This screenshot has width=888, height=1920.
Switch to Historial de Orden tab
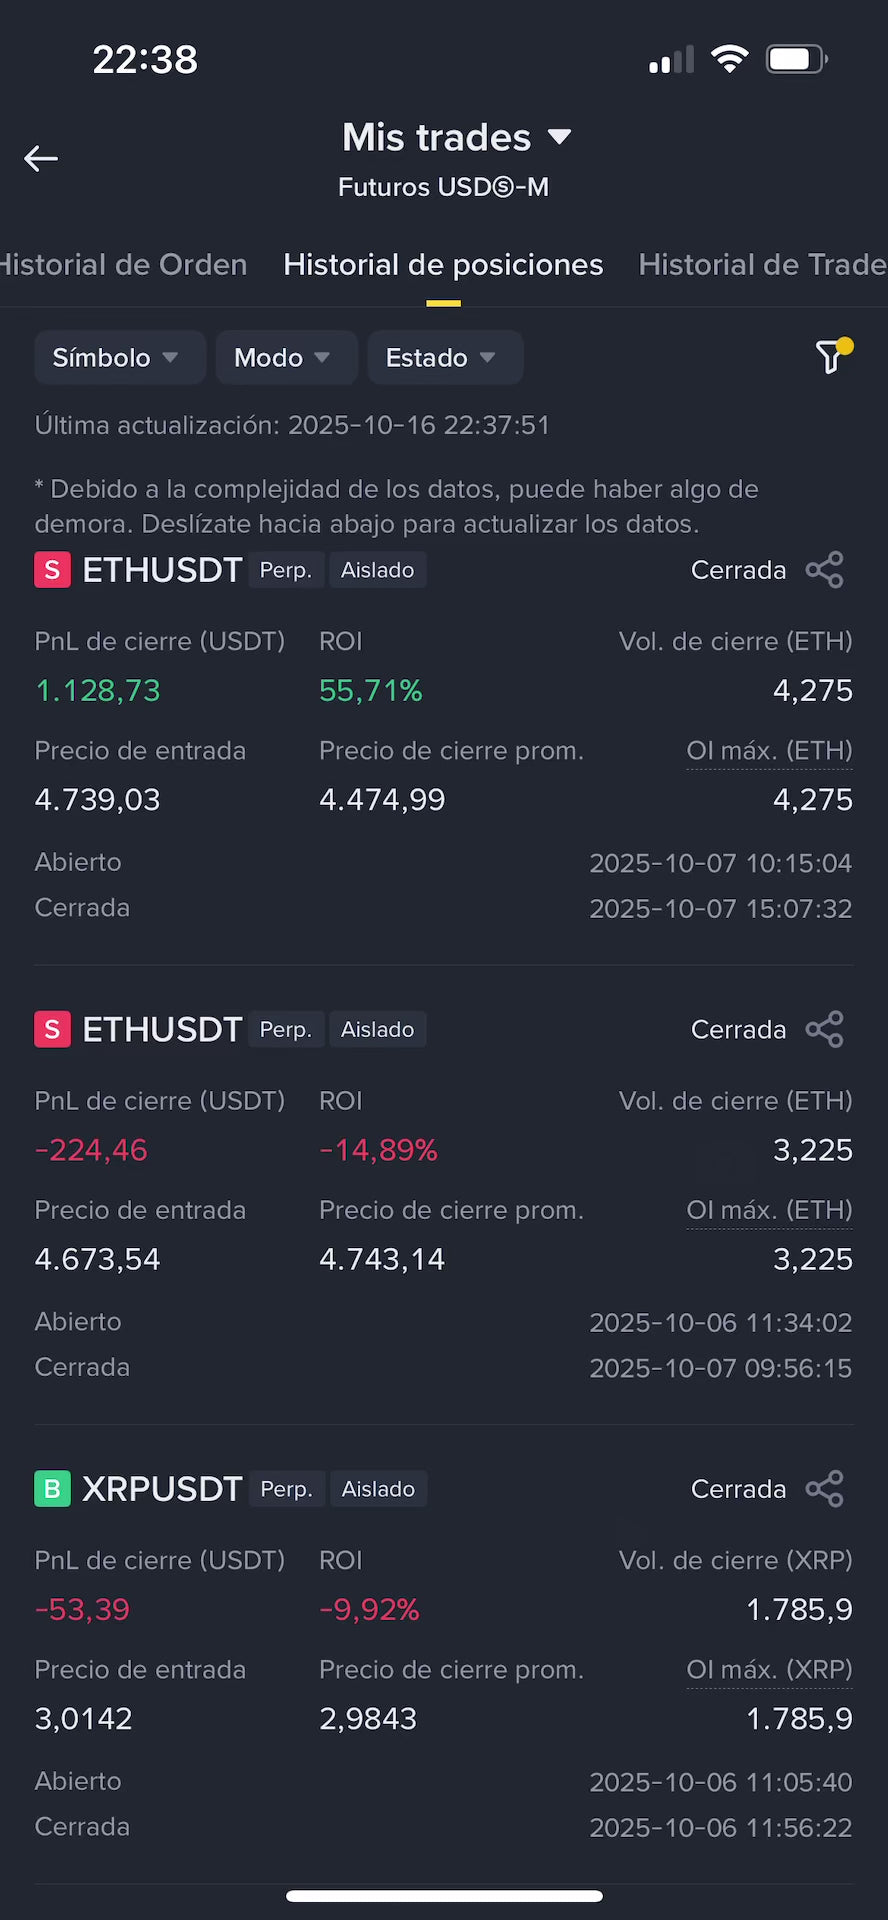pos(122,265)
